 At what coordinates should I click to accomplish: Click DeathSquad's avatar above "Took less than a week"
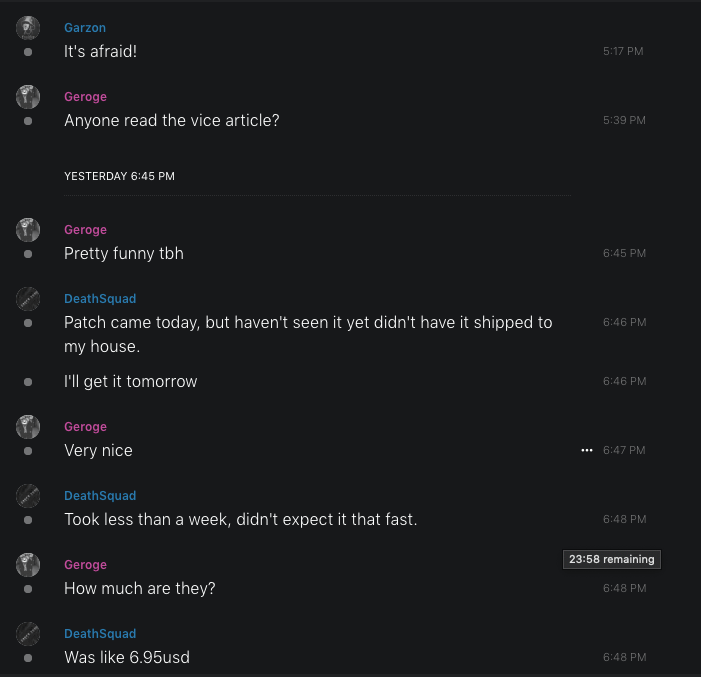(x=28, y=496)
